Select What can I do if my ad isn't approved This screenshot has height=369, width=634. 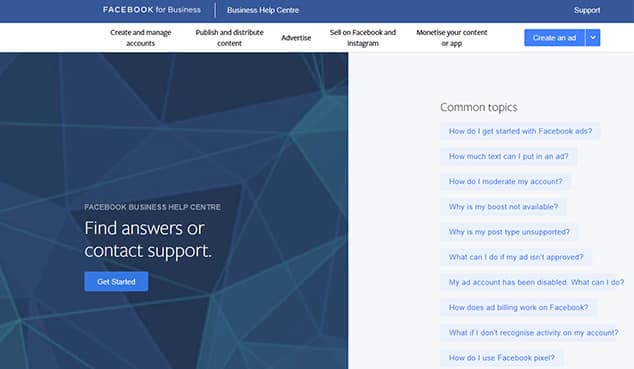tap(516, 257)
